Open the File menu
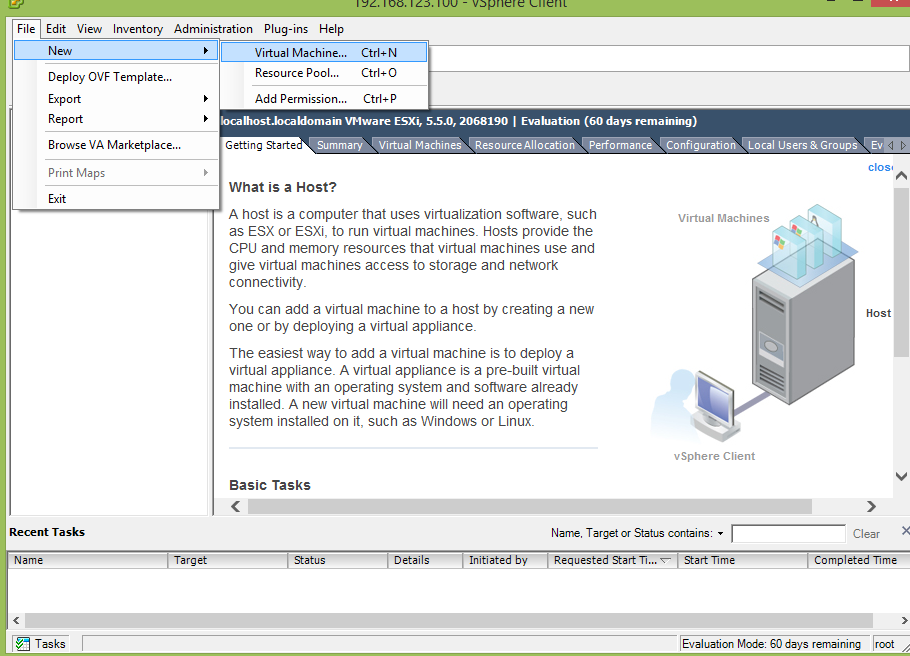The image size is (910, 656). point(26,29)
